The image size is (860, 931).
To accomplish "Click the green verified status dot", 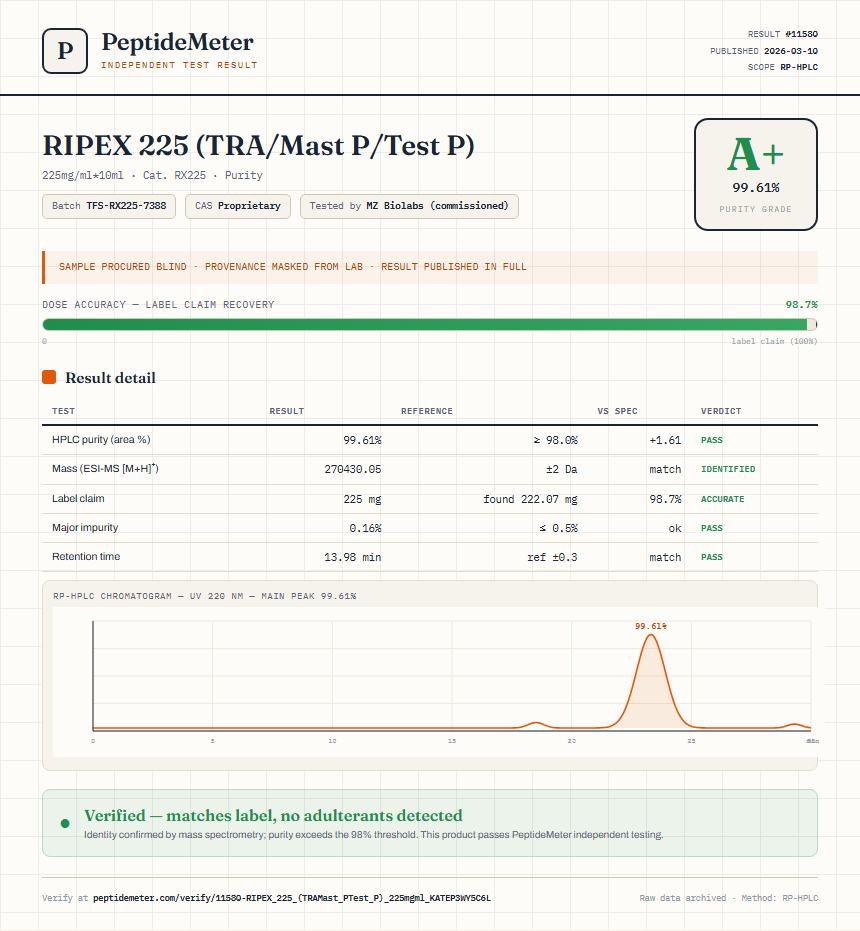I will (x=65, y=823).
